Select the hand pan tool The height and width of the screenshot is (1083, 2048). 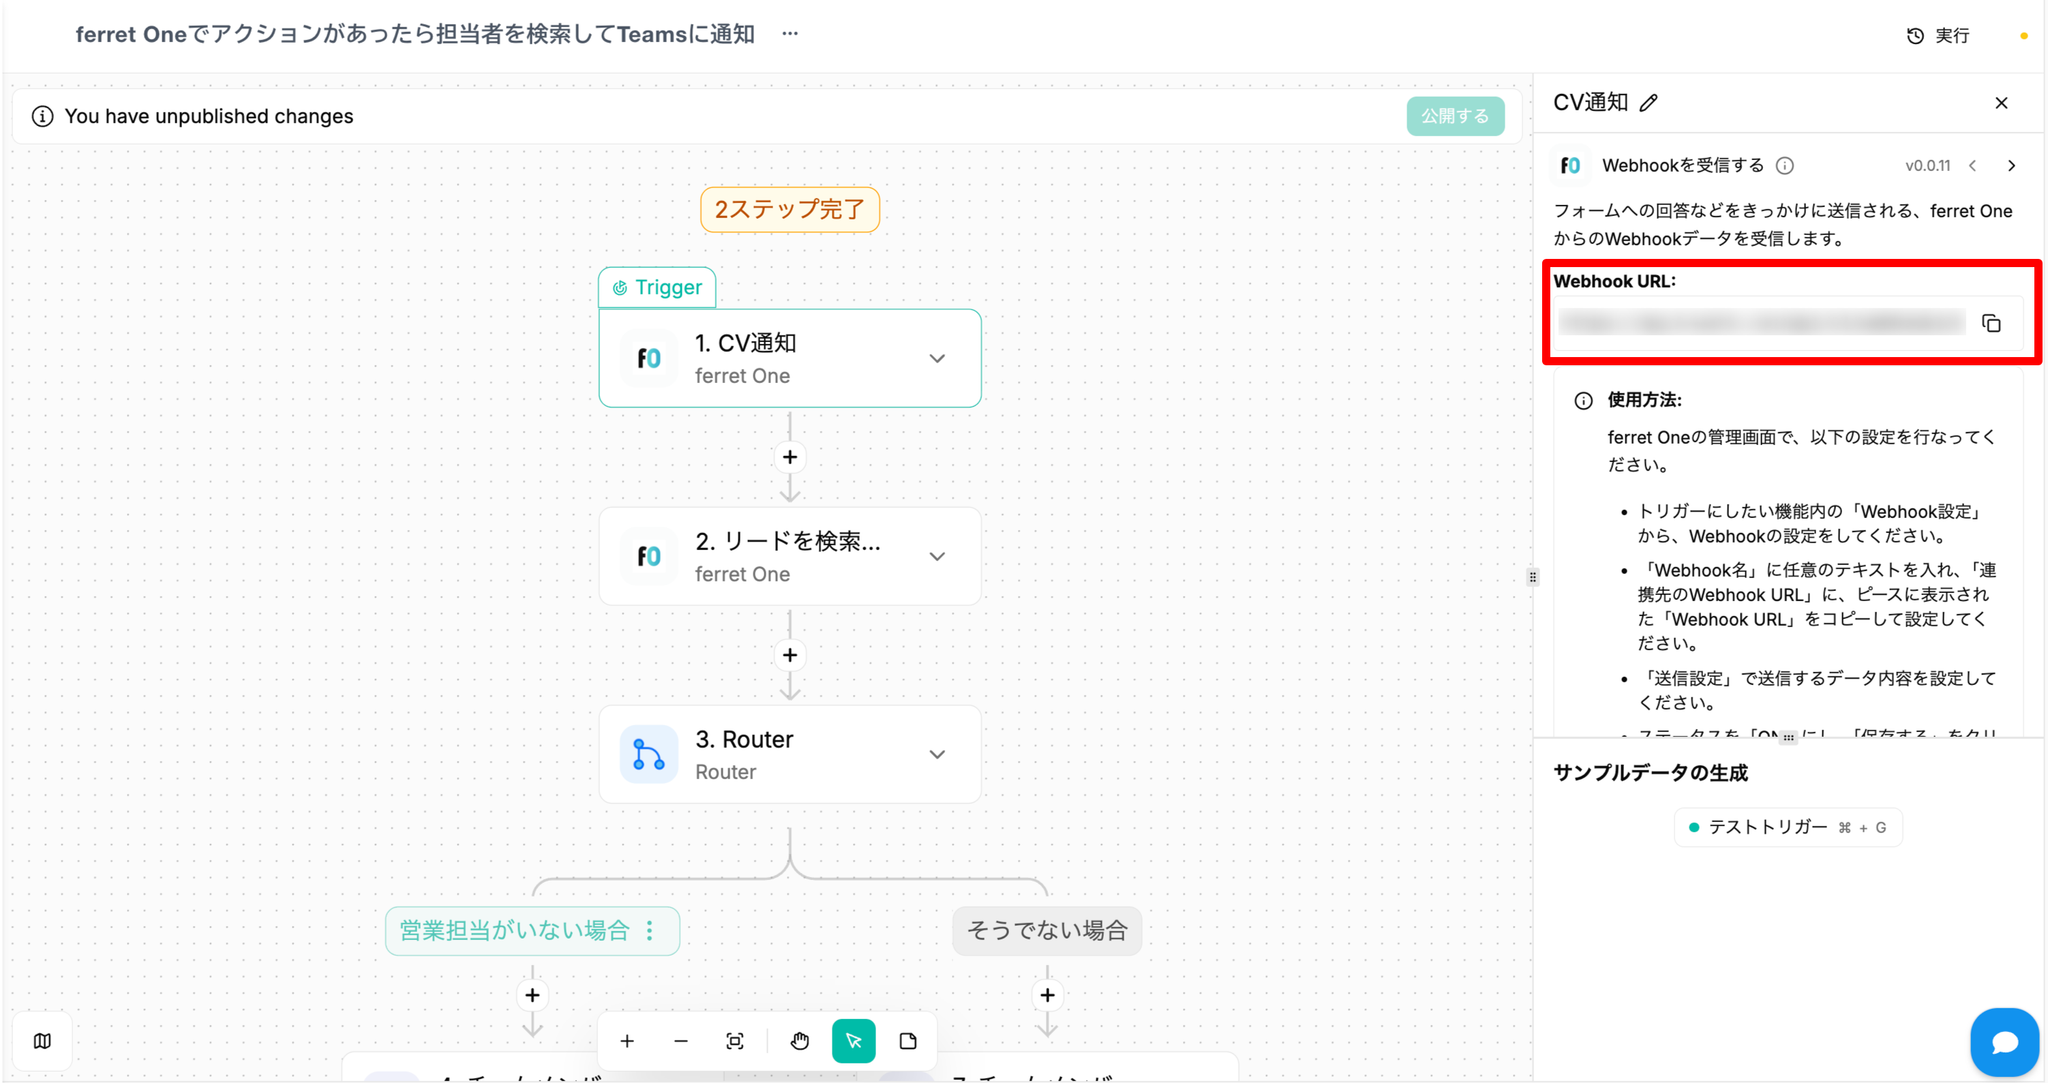[799, 1041]
